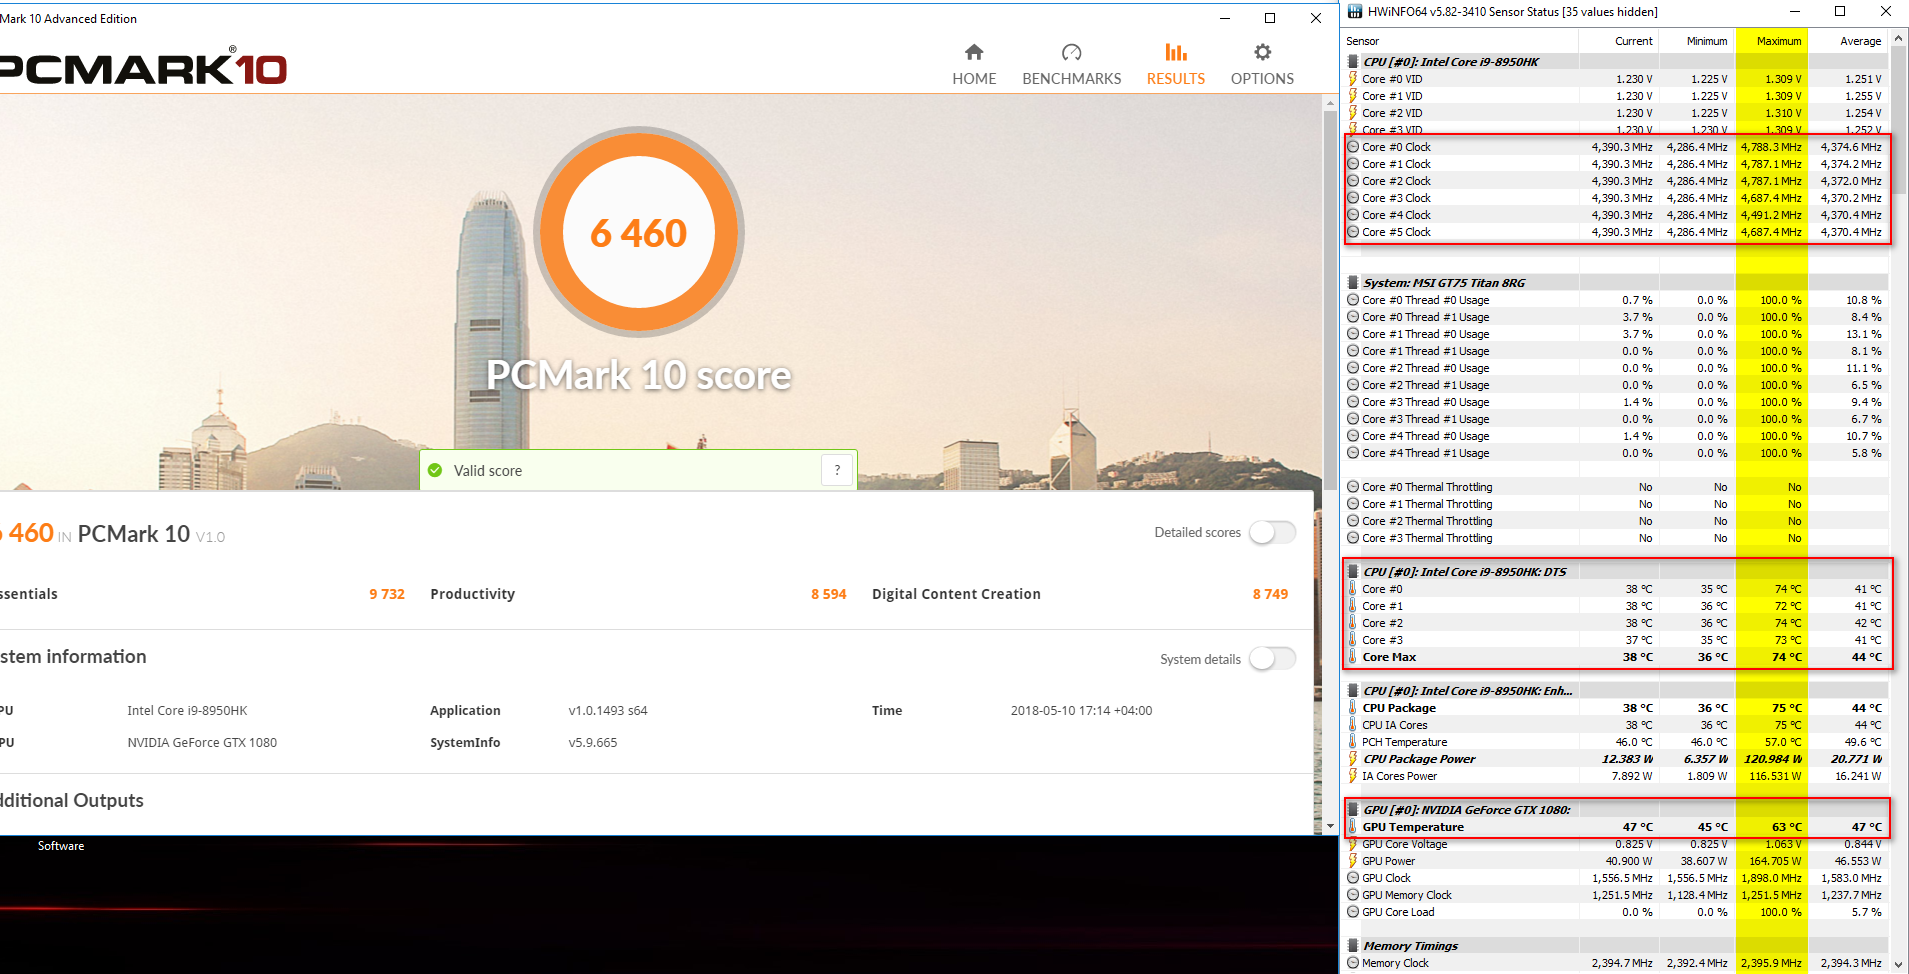The width and height of the screenshot is (1909, 974).
Task: Click the GPU Temperature thermometer icon
Action: [1353, 827]
